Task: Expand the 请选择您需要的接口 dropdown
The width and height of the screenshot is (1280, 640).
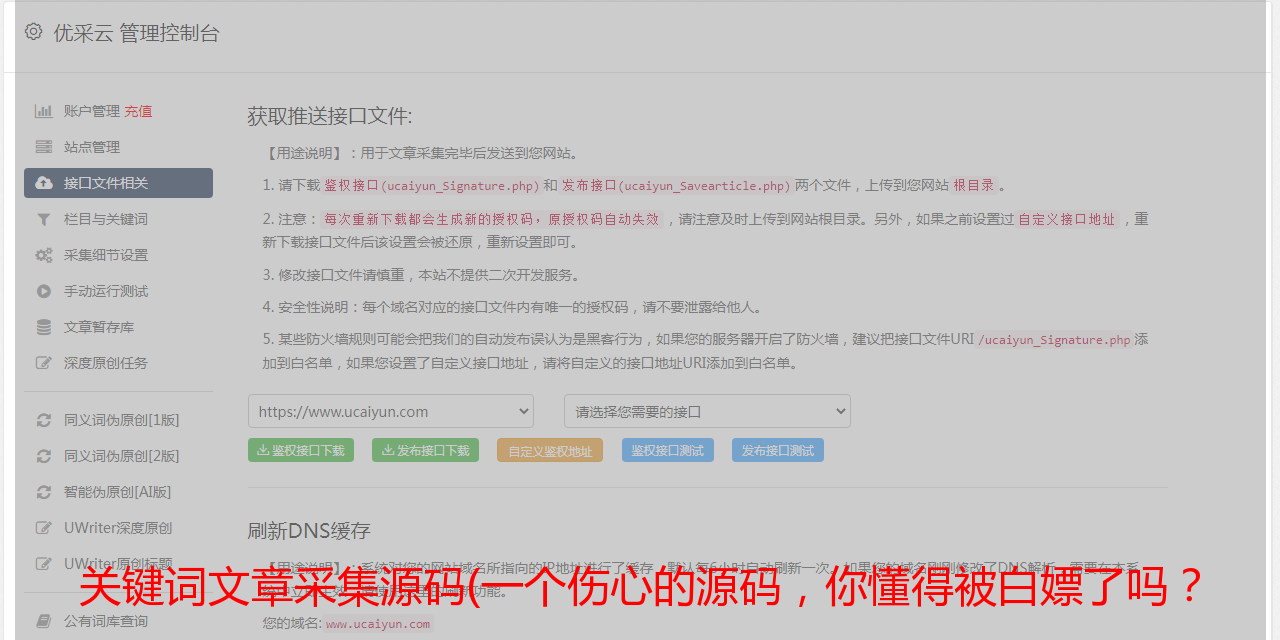Action: coord(707,411)
